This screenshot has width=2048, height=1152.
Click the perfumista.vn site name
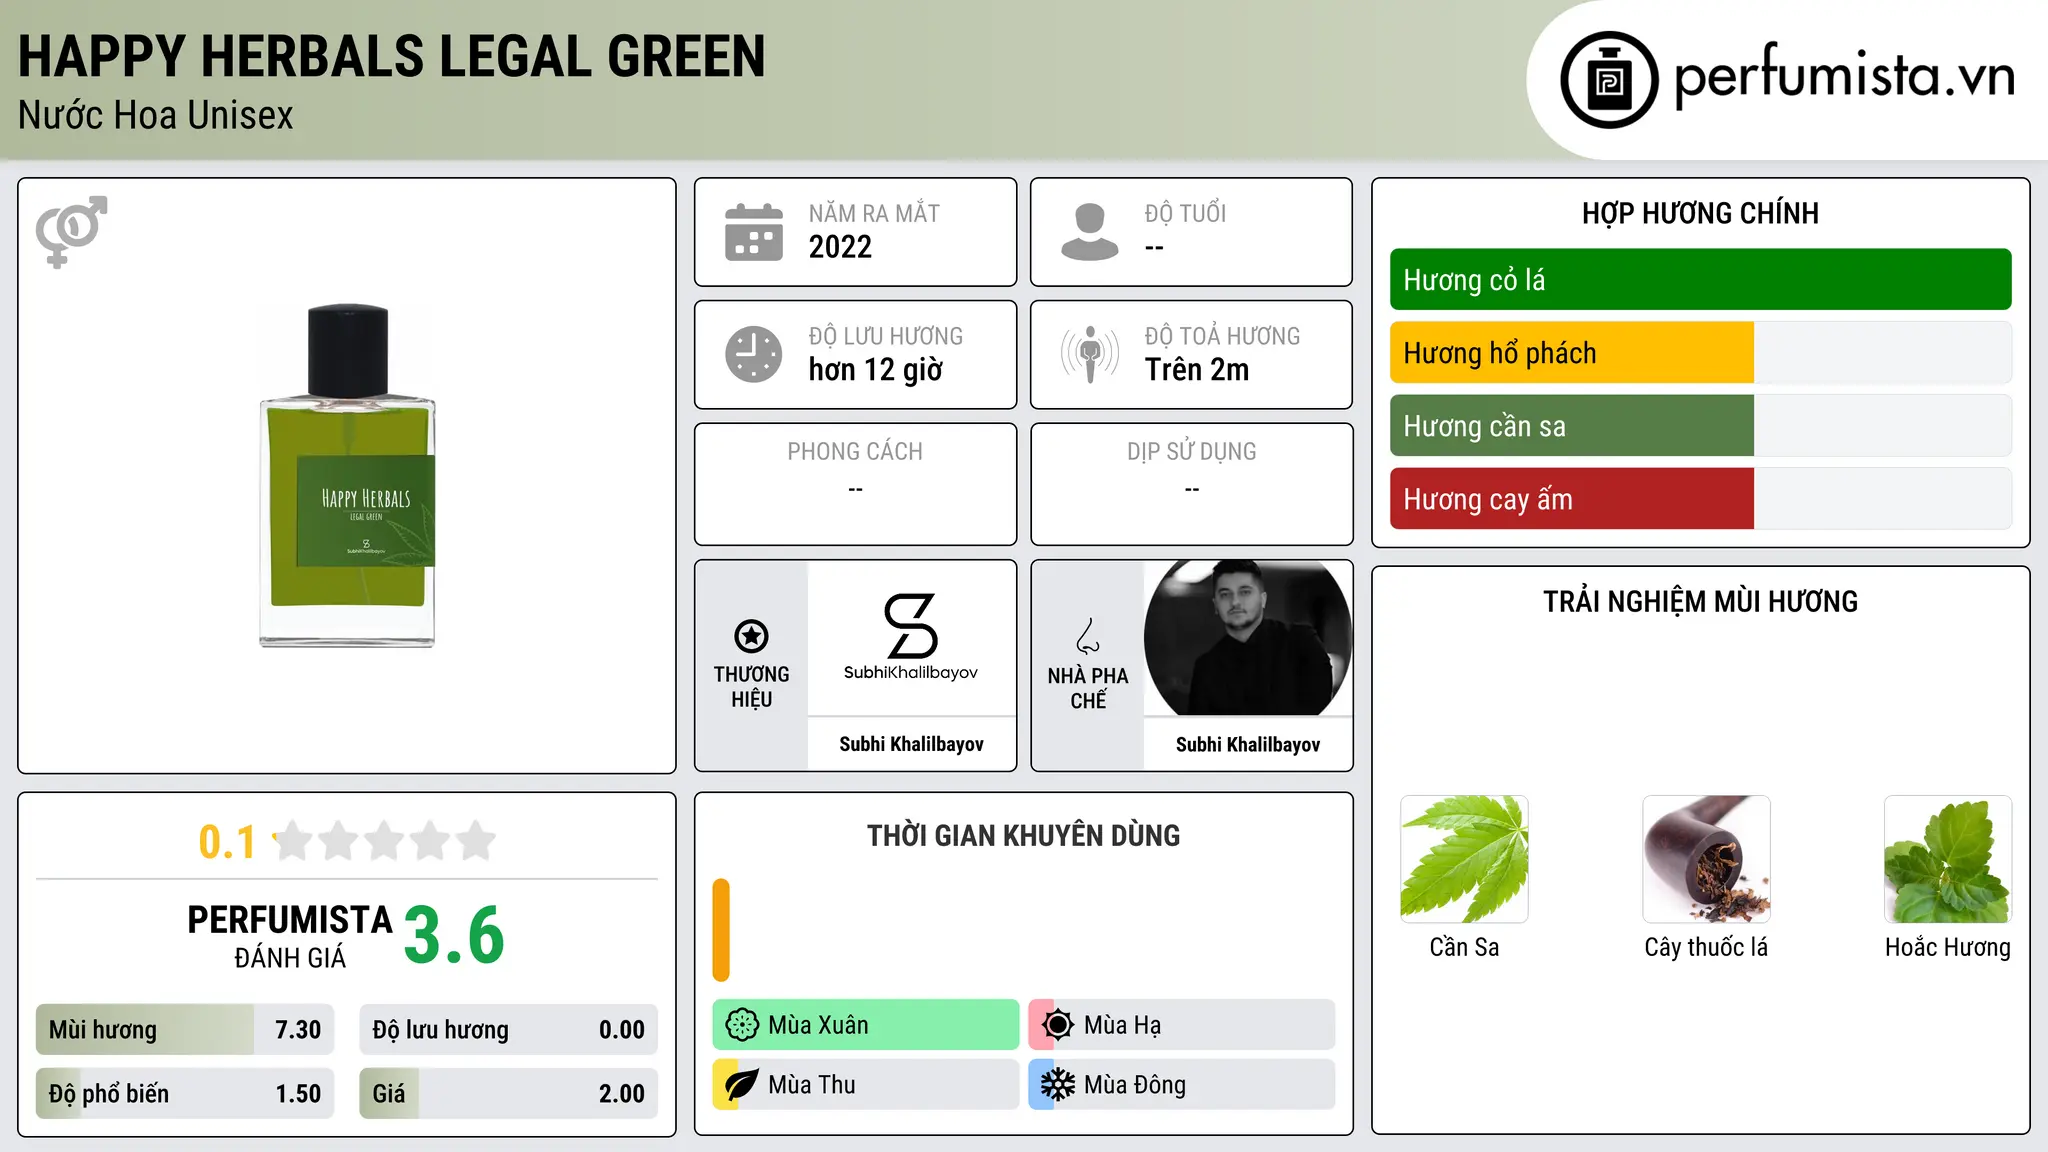click(1844, 76)
